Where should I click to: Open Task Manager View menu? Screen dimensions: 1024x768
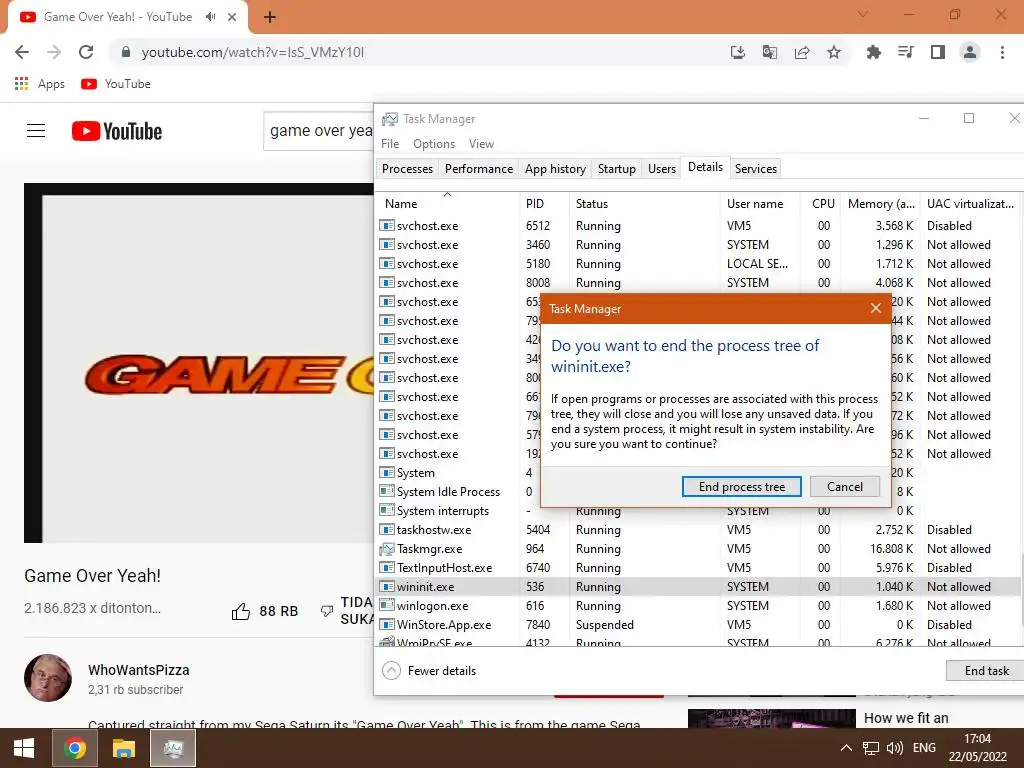click(x=481, y=144)
